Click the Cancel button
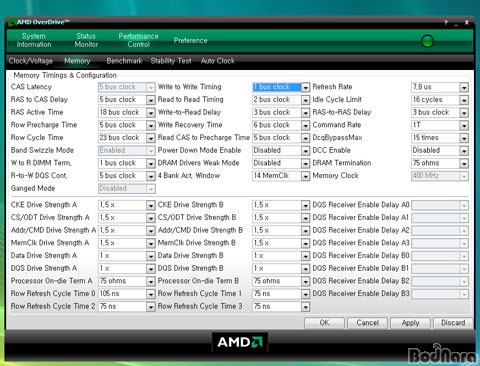 tap(367, 323)
